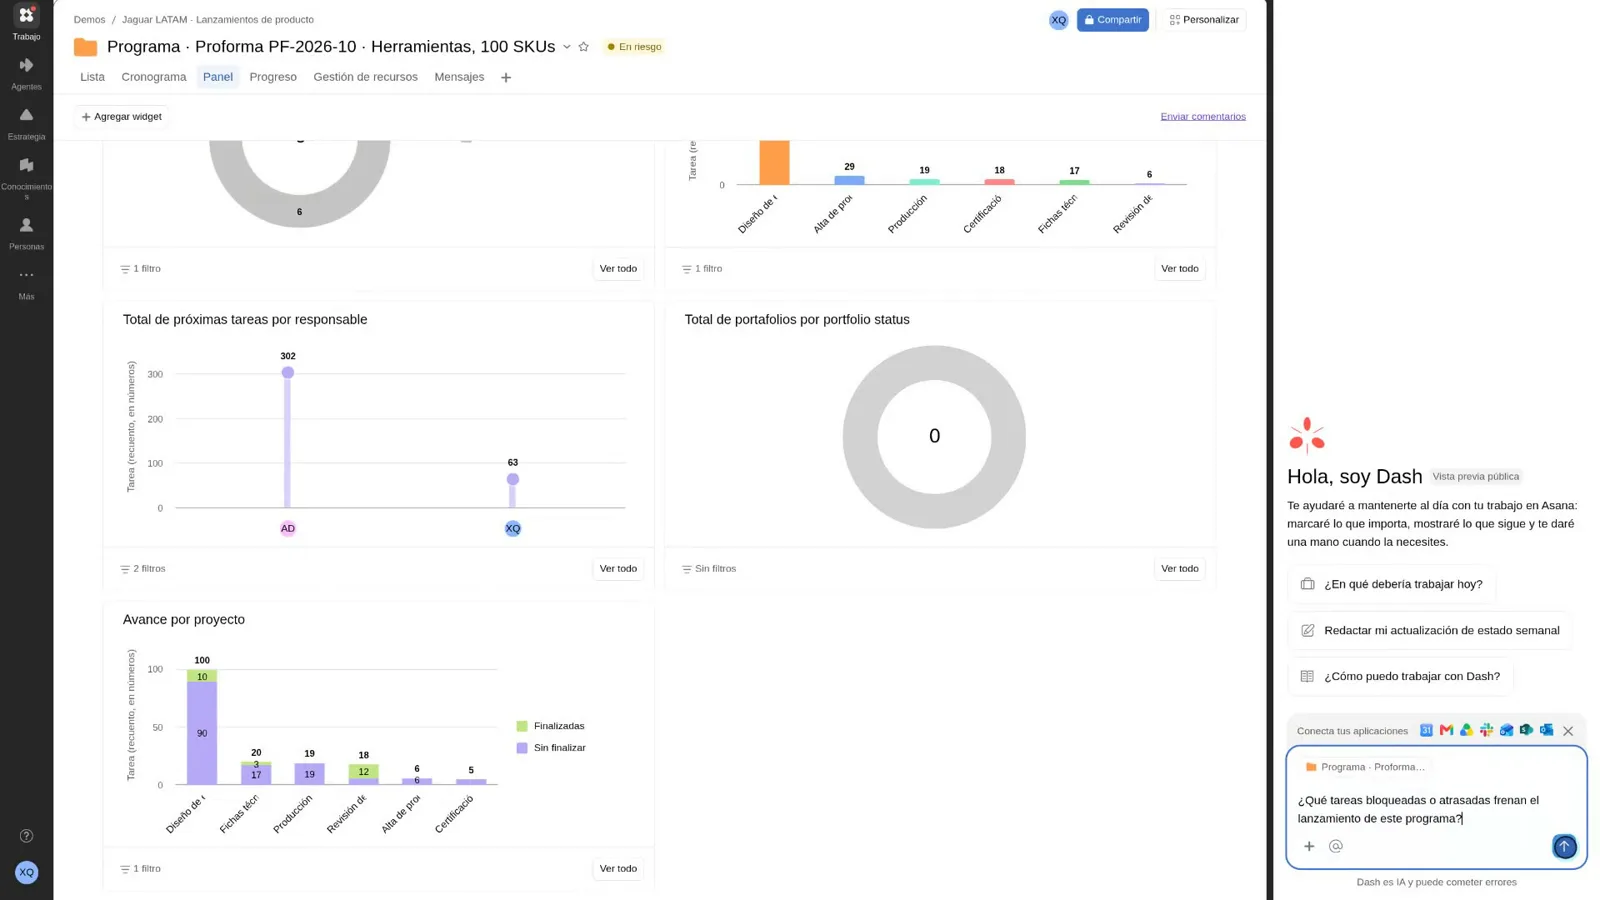Viewport: 1600px width, 900px height.
Task: Click the plus attachment icon in Dash input
Action: point(1309,846)
